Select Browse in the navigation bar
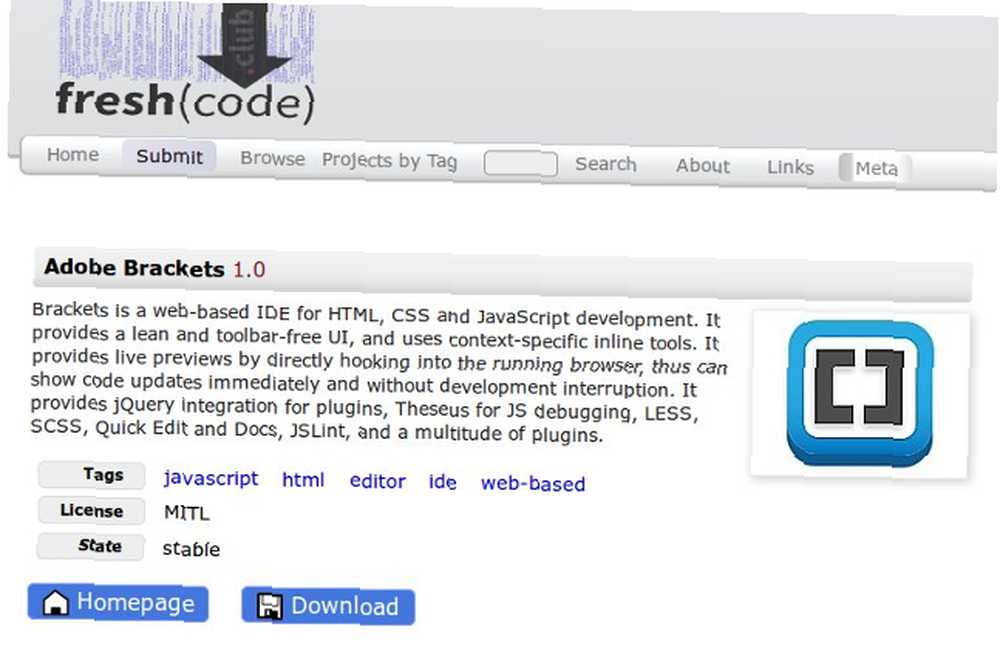The height and width of the screenshot is (652, 1000). [x=272, y=158]
